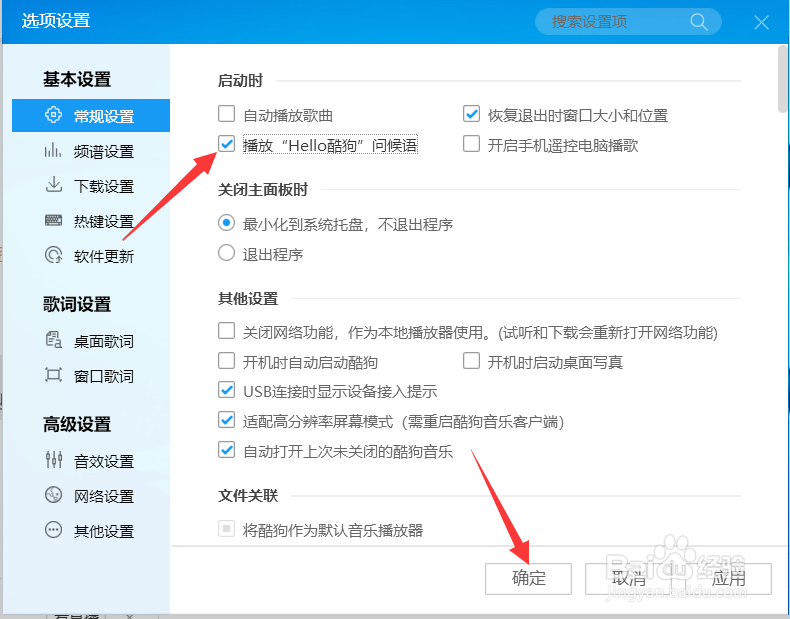Uncheck 播放“Hello酷狗”问候语 checkbox
The height and width of the screenshot is (619, 790).
226,144
